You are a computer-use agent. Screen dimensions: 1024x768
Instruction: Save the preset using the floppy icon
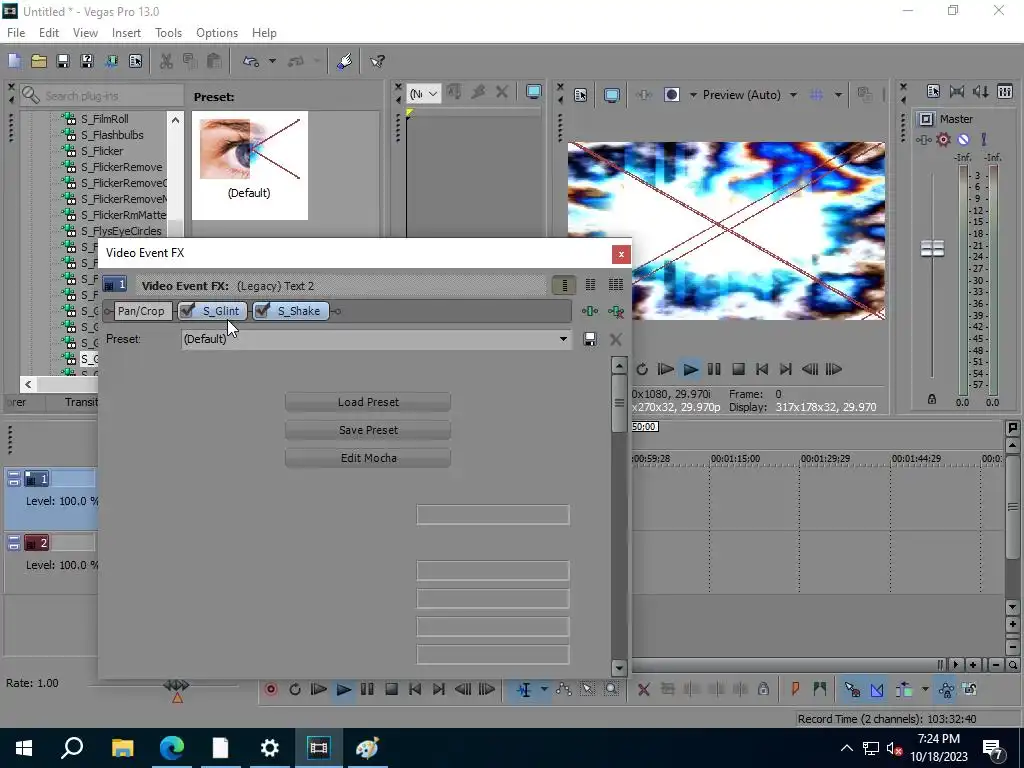tap(590, 339)
